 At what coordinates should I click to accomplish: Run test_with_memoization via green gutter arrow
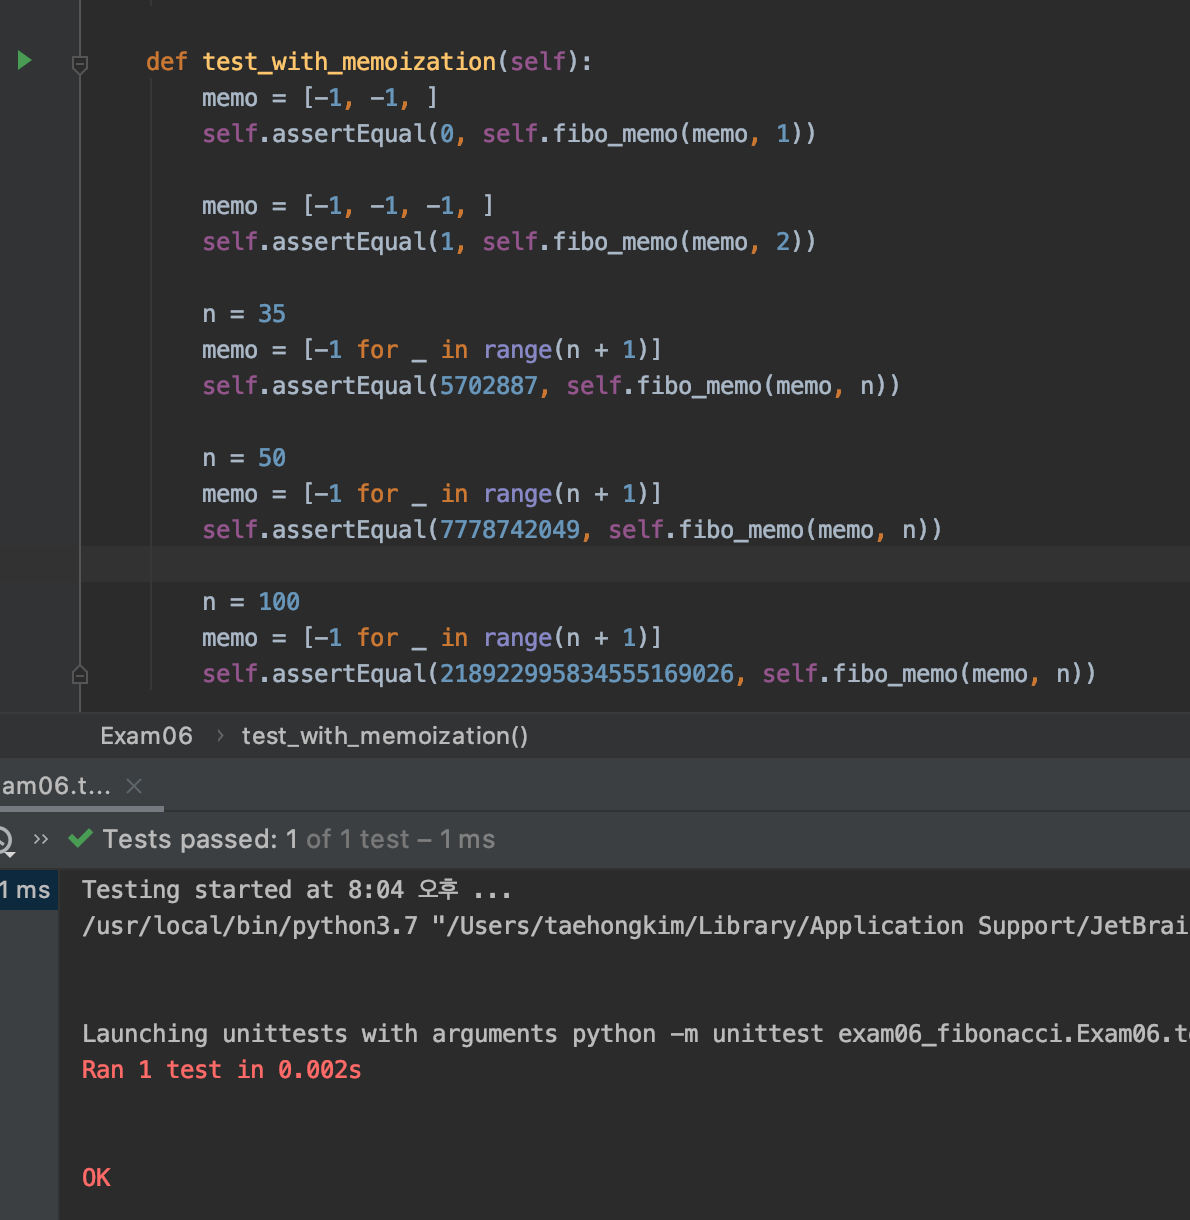[x=25, y=61]
